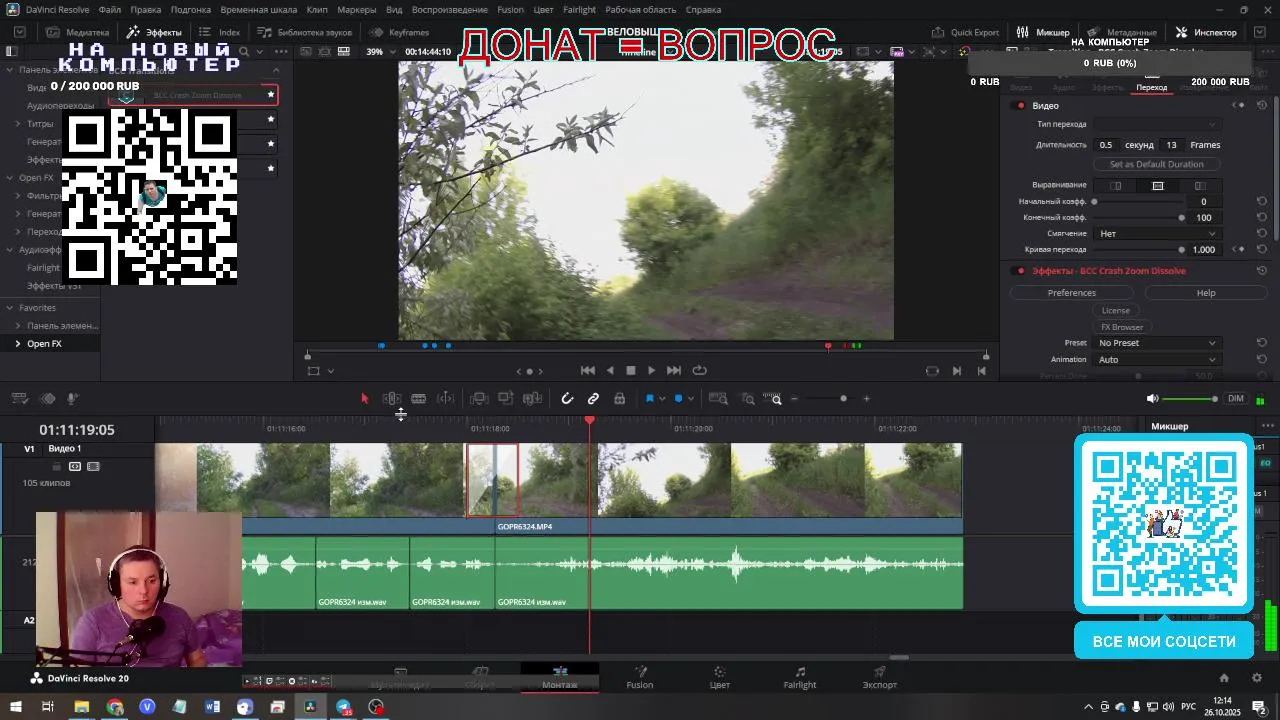The height and width of the screenshot is (720, 1280).
Task: Open the Preset dropdown showing No Preset
Action: click(1157, 343)
